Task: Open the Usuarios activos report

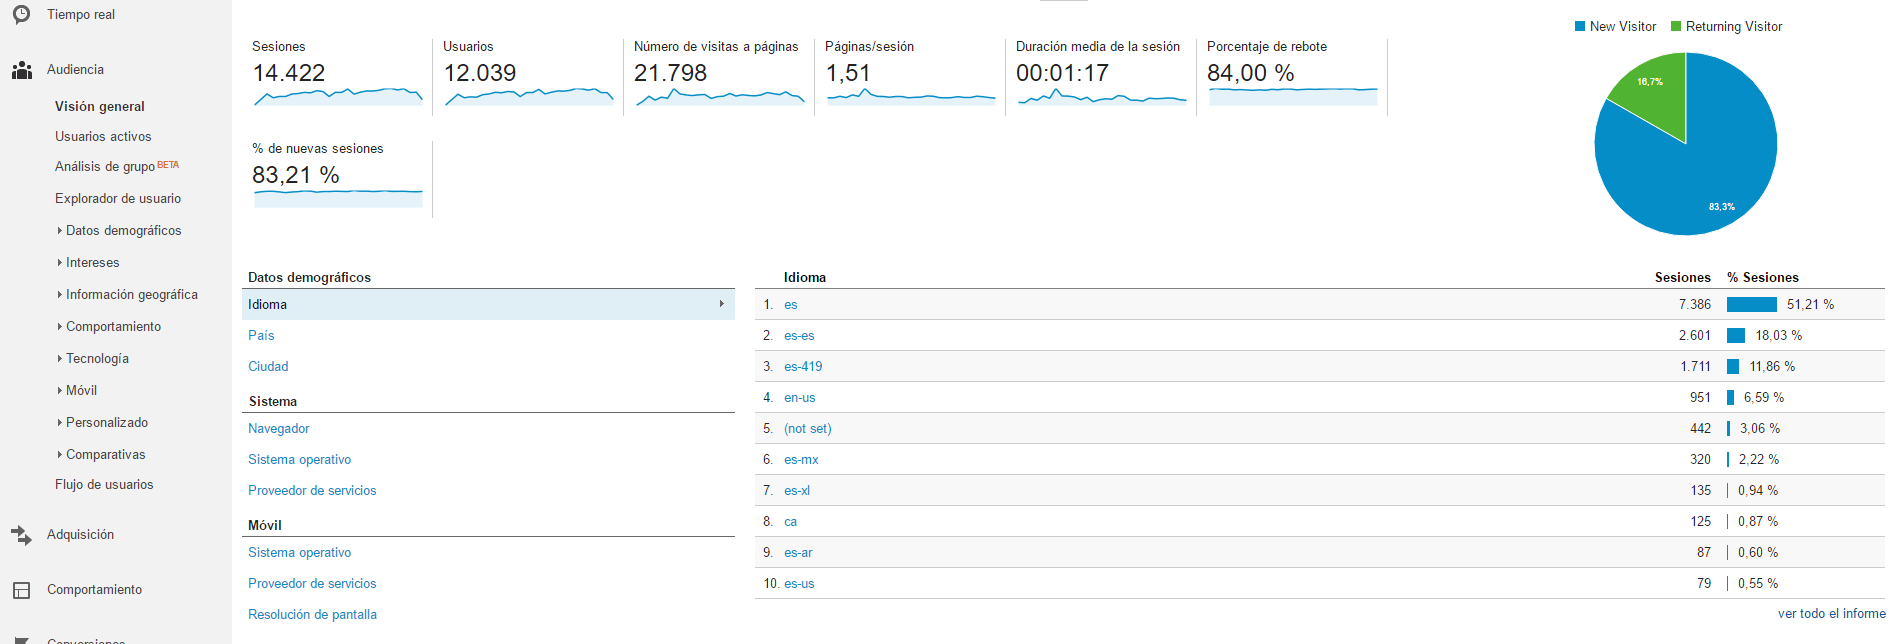Action: 103,137
